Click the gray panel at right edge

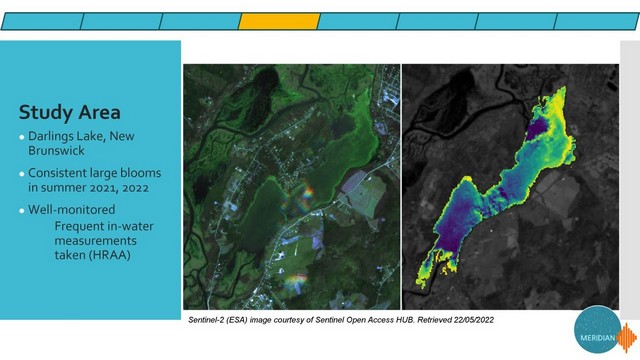click(x=630, y=180)
